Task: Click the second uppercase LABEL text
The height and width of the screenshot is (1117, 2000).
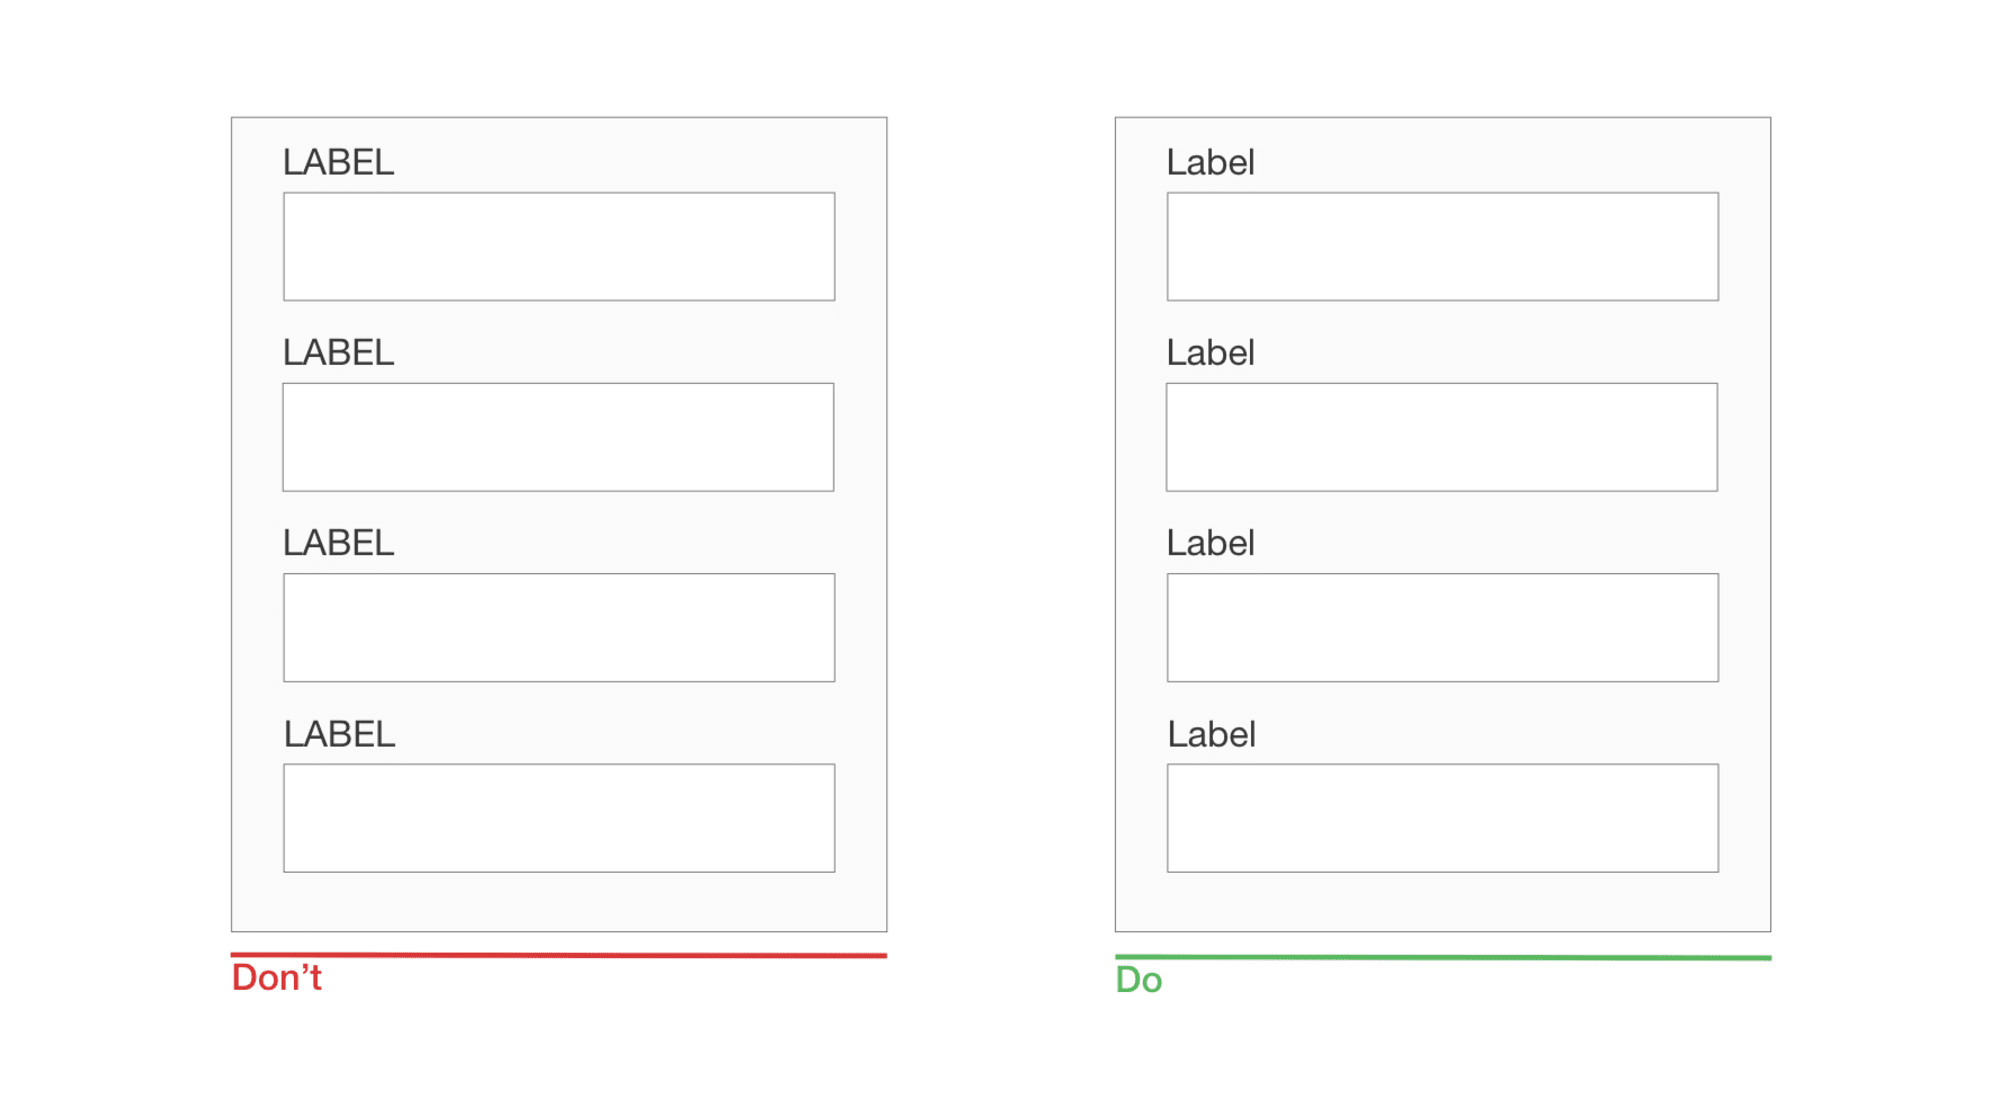Action: (339, 352)
